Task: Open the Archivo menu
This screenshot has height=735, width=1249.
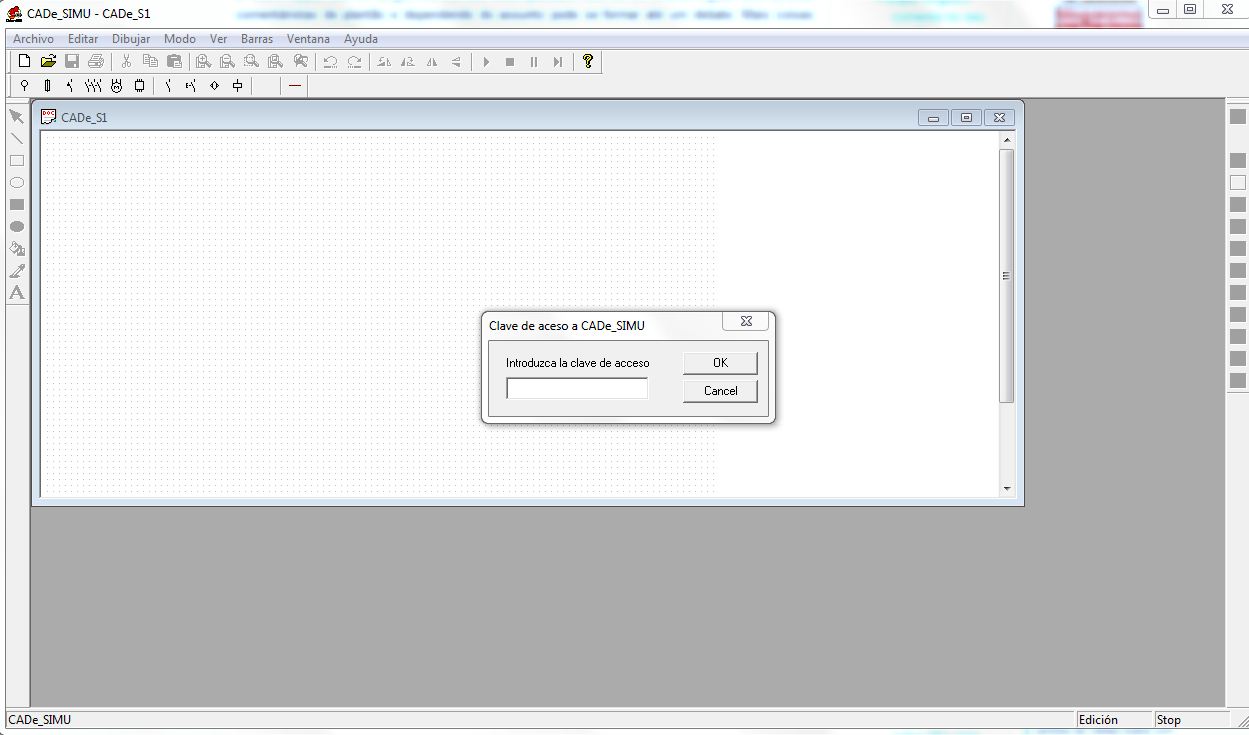Action: 33,39
